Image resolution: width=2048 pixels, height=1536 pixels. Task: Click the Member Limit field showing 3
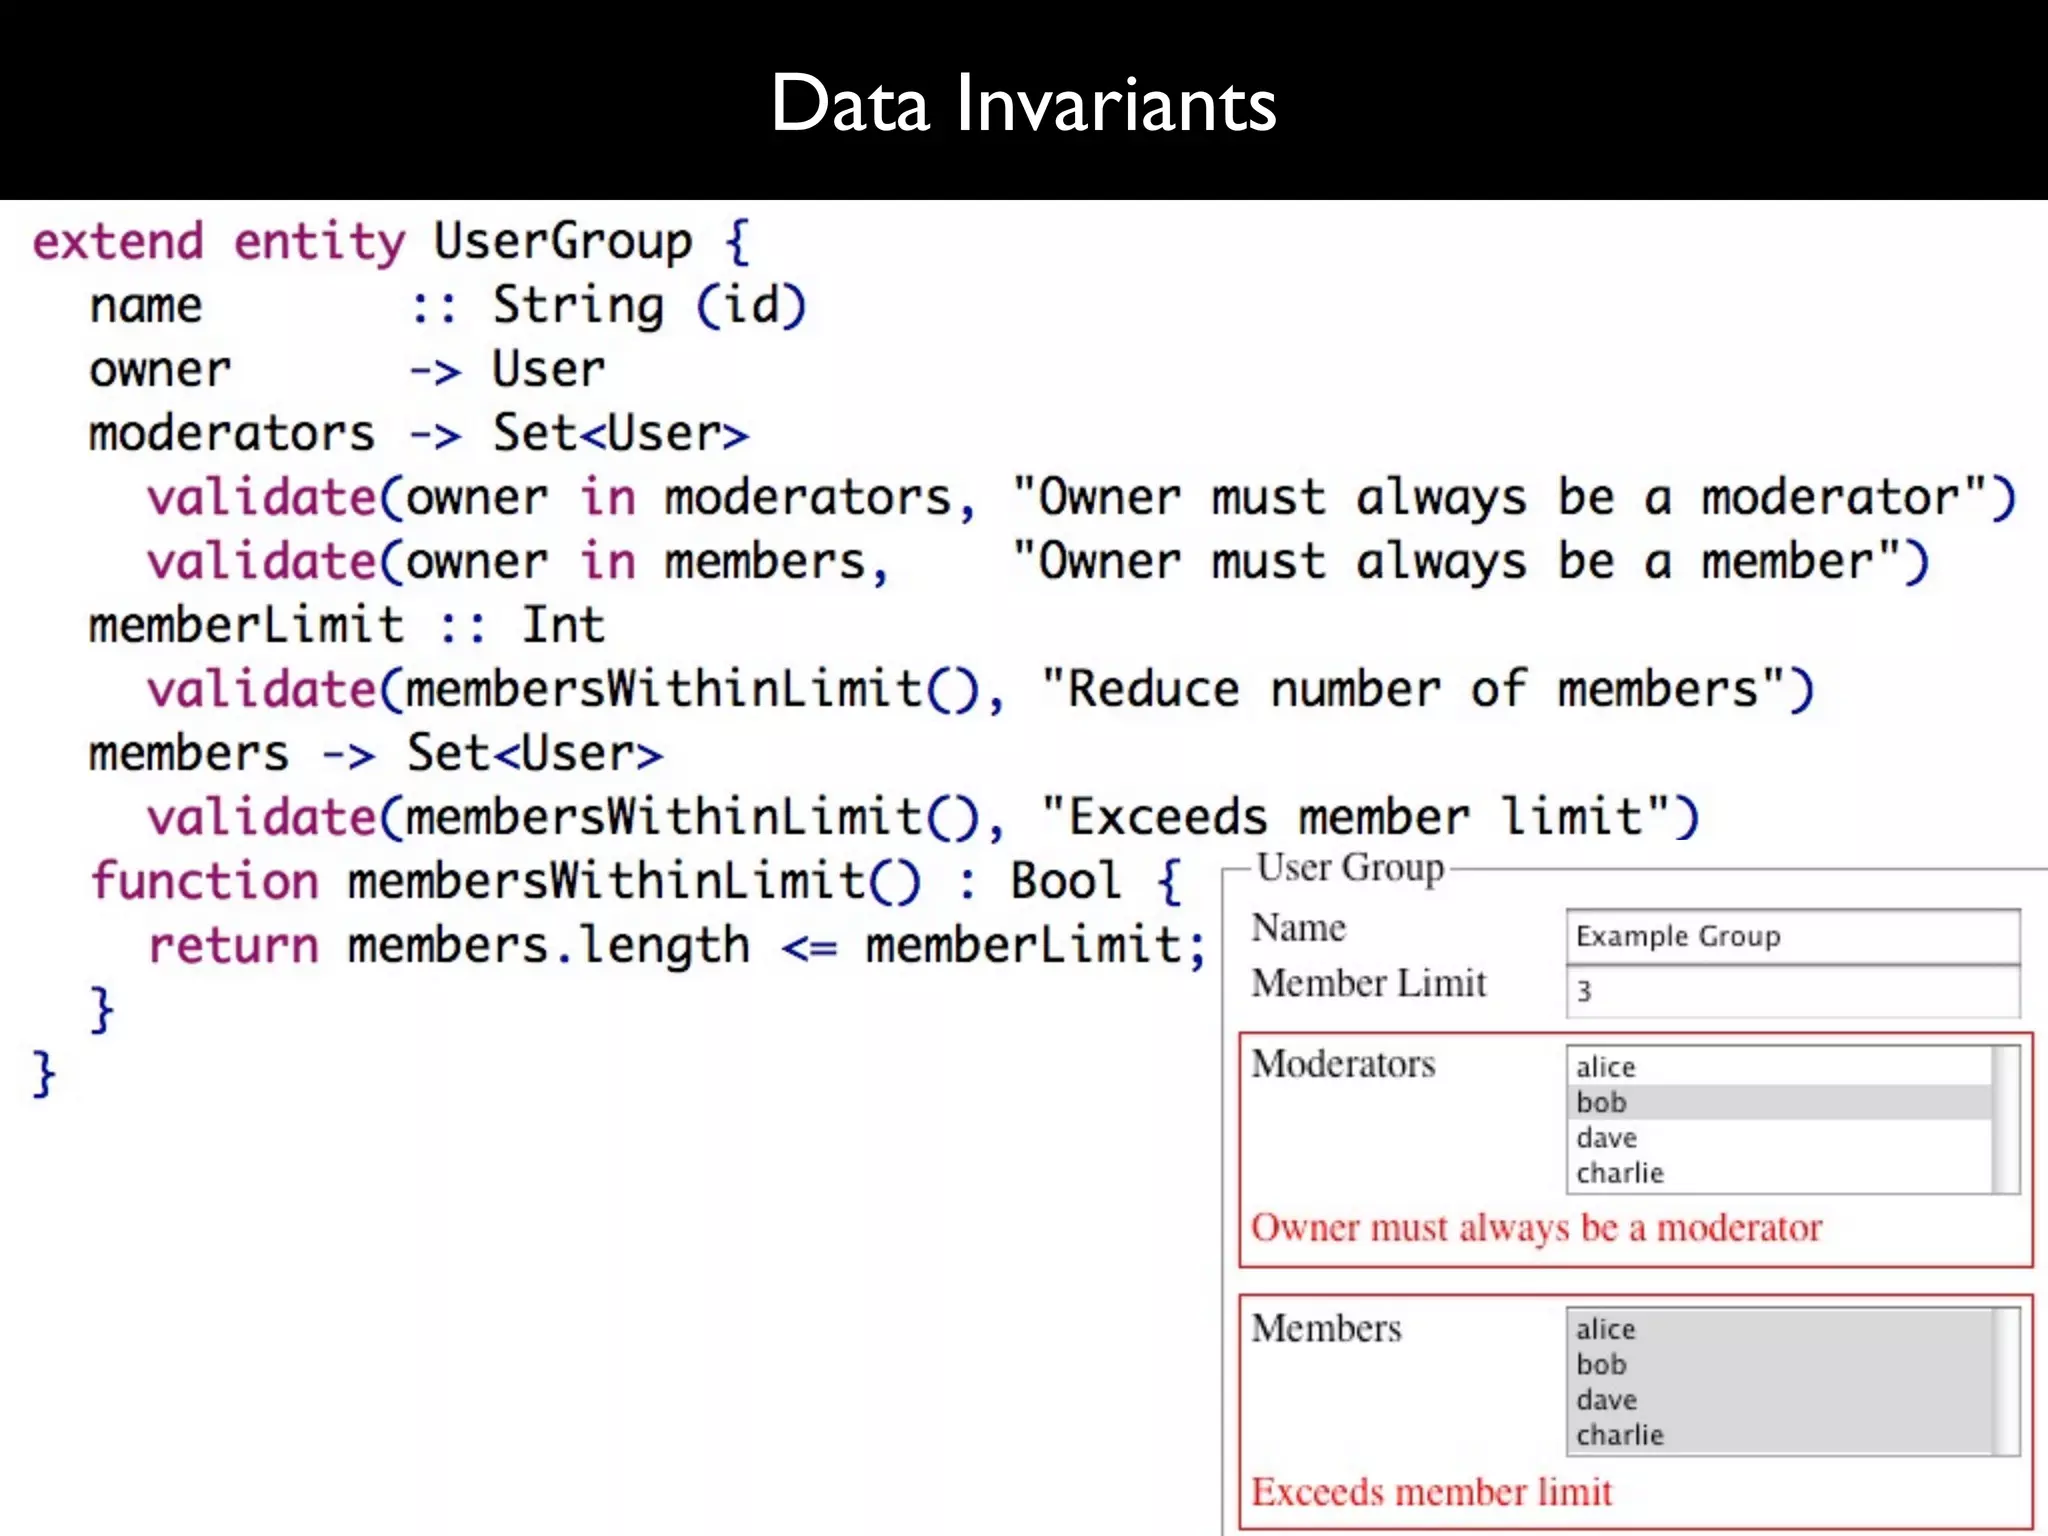(x=1793, y=991)
